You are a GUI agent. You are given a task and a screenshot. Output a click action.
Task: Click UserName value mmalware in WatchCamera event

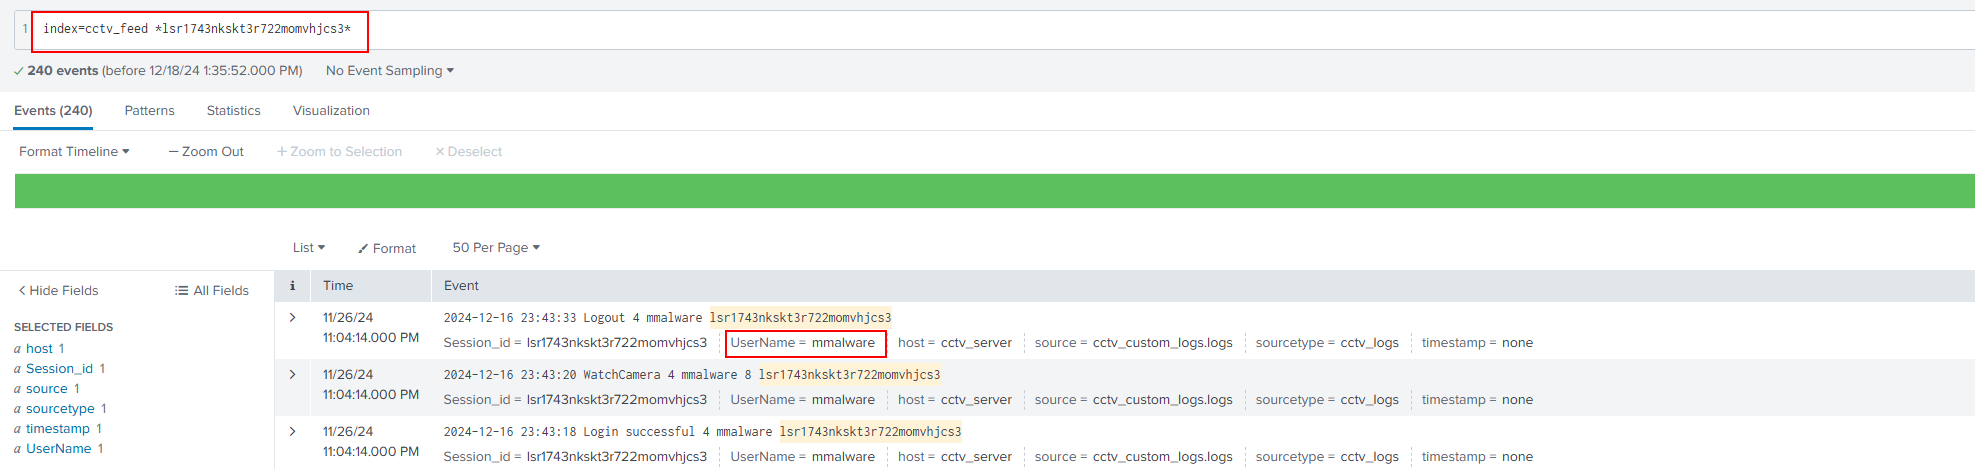843,400
